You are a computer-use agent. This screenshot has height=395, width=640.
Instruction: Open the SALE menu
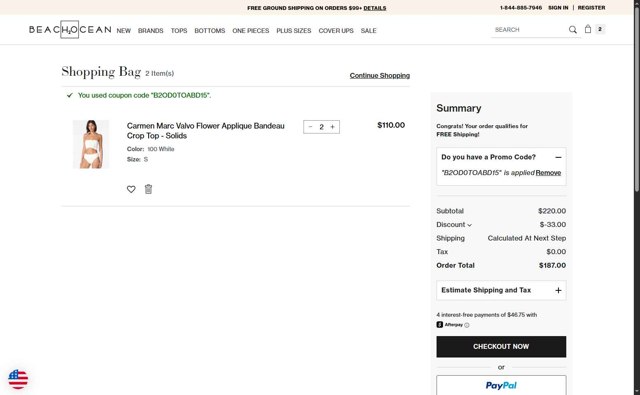369,31
